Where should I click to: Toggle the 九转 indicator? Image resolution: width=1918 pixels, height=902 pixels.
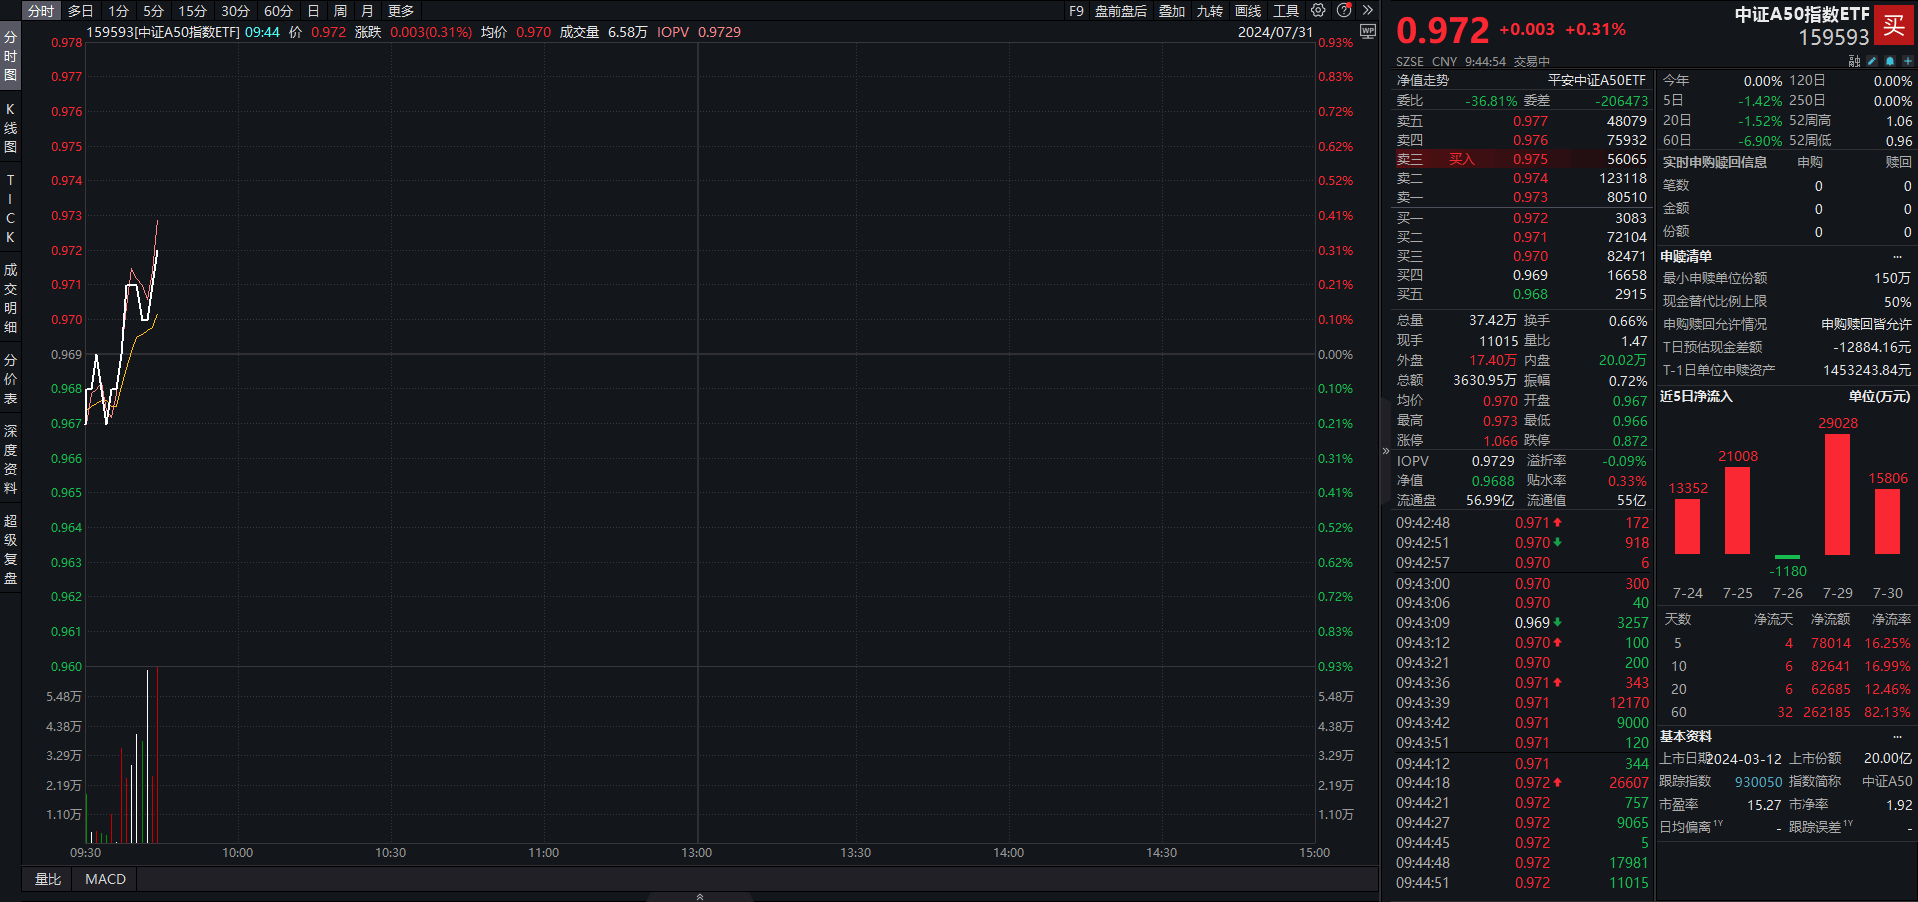pyautogui.click(x=1209, y=11)
